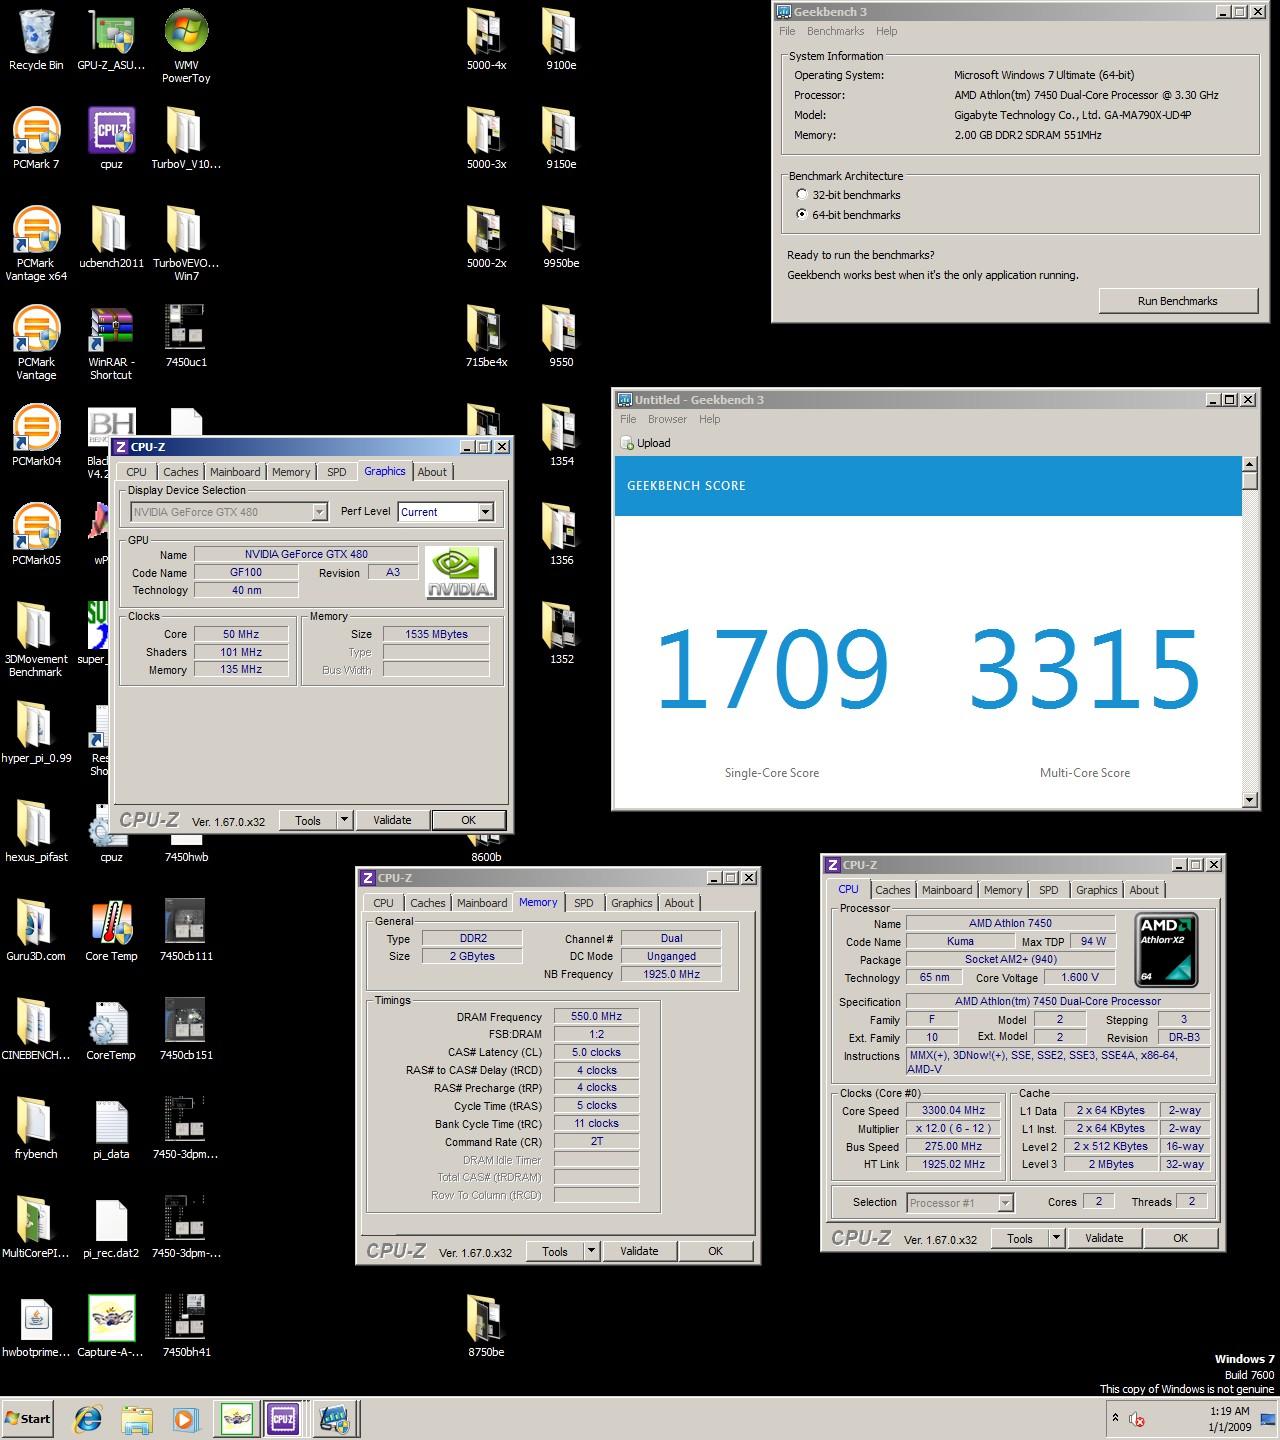Open the ucbench2011 folder

(x=111, y=237)
